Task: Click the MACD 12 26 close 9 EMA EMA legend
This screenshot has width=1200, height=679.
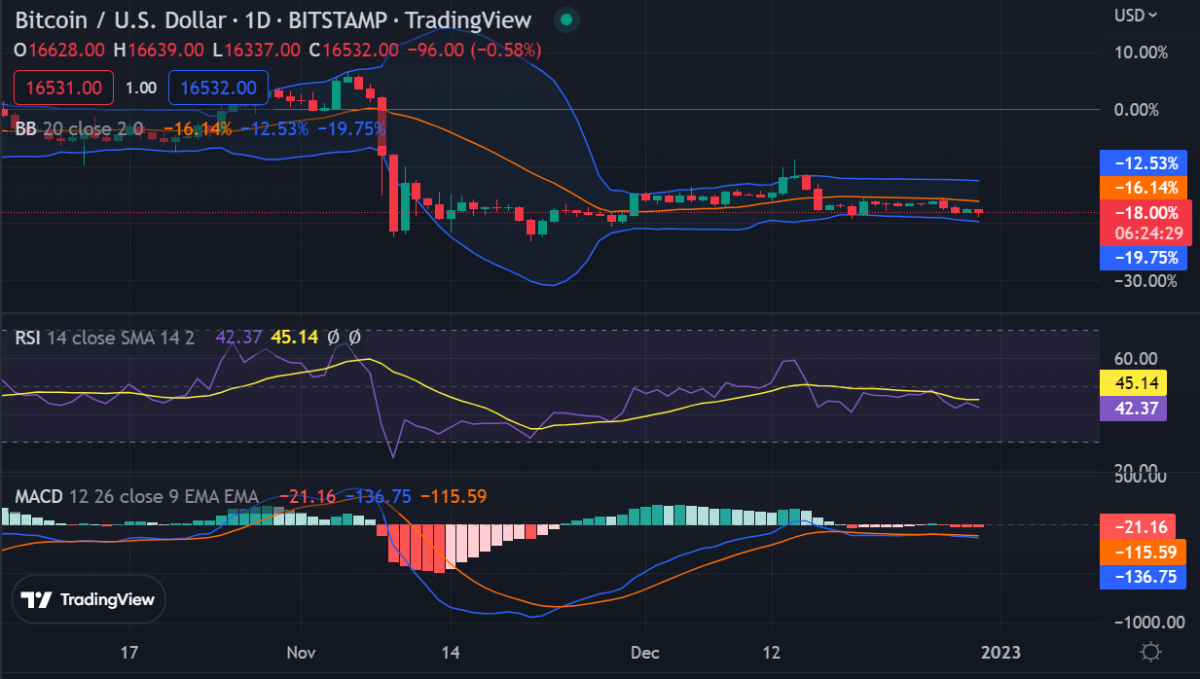Action: tap(137, 496)
